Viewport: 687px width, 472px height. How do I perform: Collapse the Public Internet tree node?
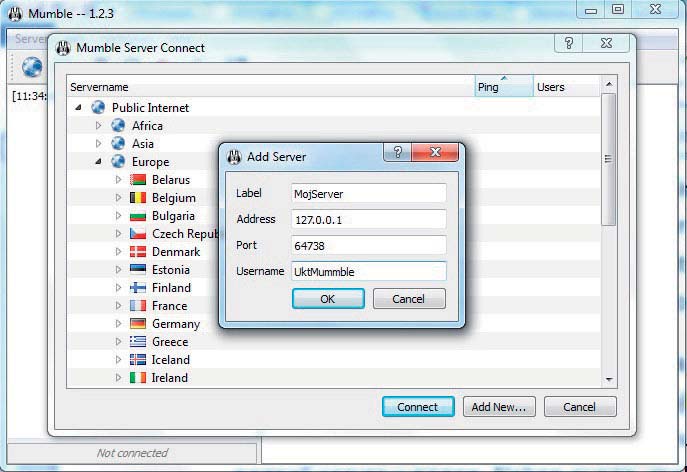[78, 107]
